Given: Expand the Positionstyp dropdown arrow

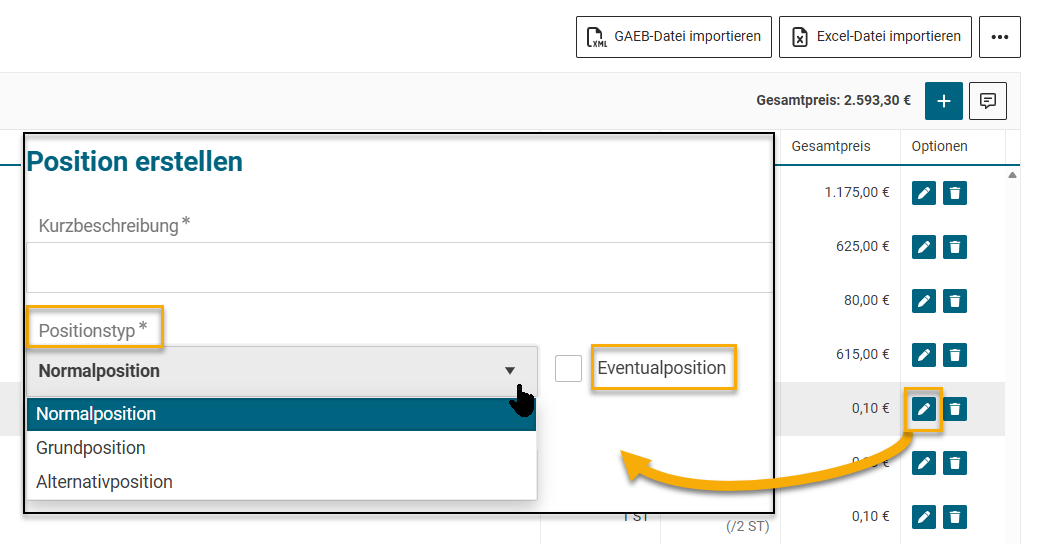Looking at the screenshot, I should (x=510, y=371).
